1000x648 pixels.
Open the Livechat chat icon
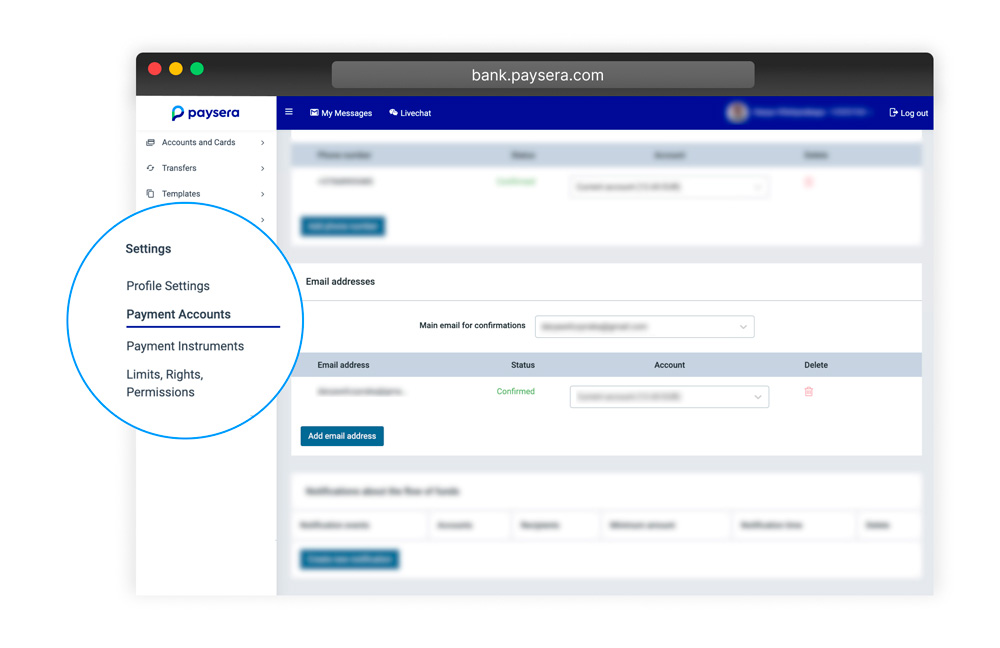pyautogui.click(x=391, y=113)
